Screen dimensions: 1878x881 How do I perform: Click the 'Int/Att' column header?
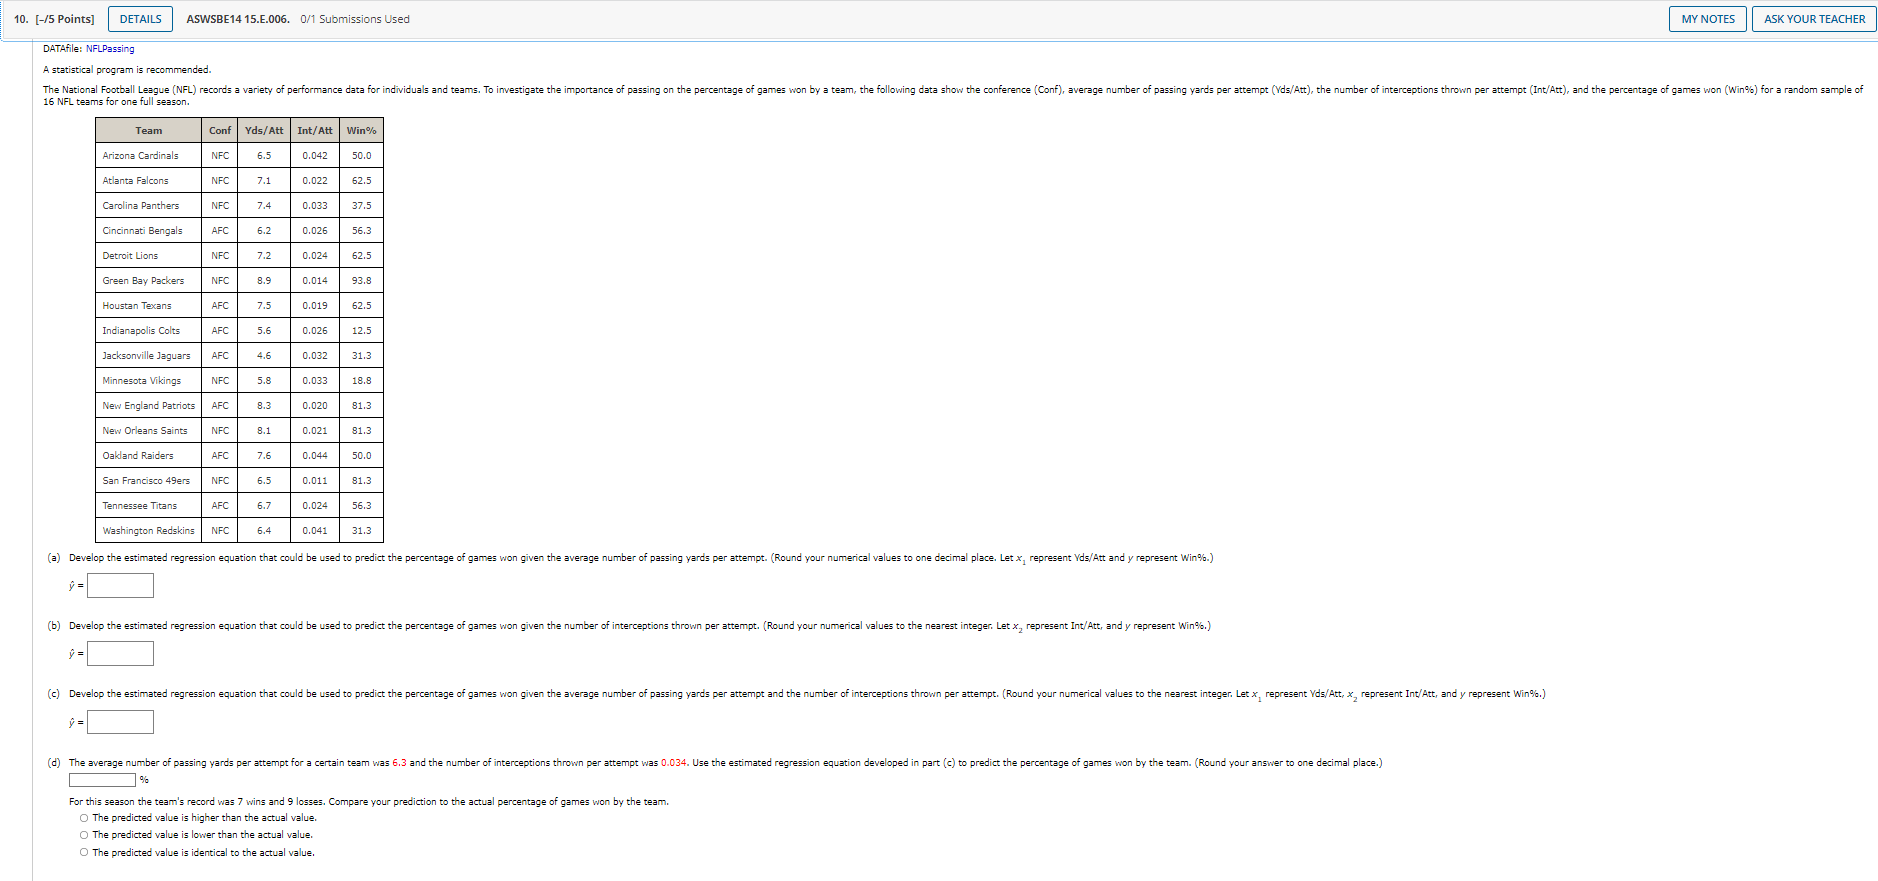tap(315, 131)
